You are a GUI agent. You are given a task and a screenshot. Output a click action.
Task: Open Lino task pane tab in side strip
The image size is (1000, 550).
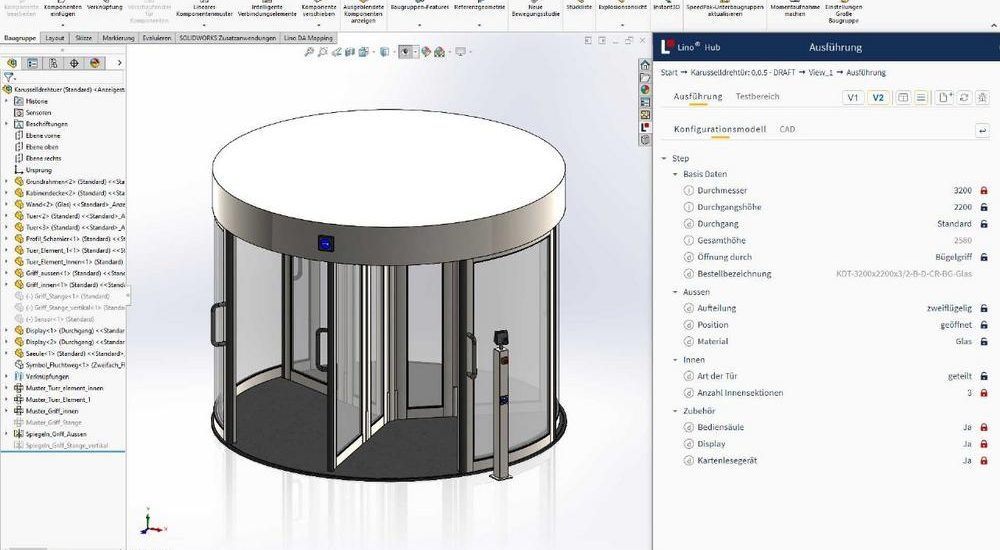(x=645, y=128)
